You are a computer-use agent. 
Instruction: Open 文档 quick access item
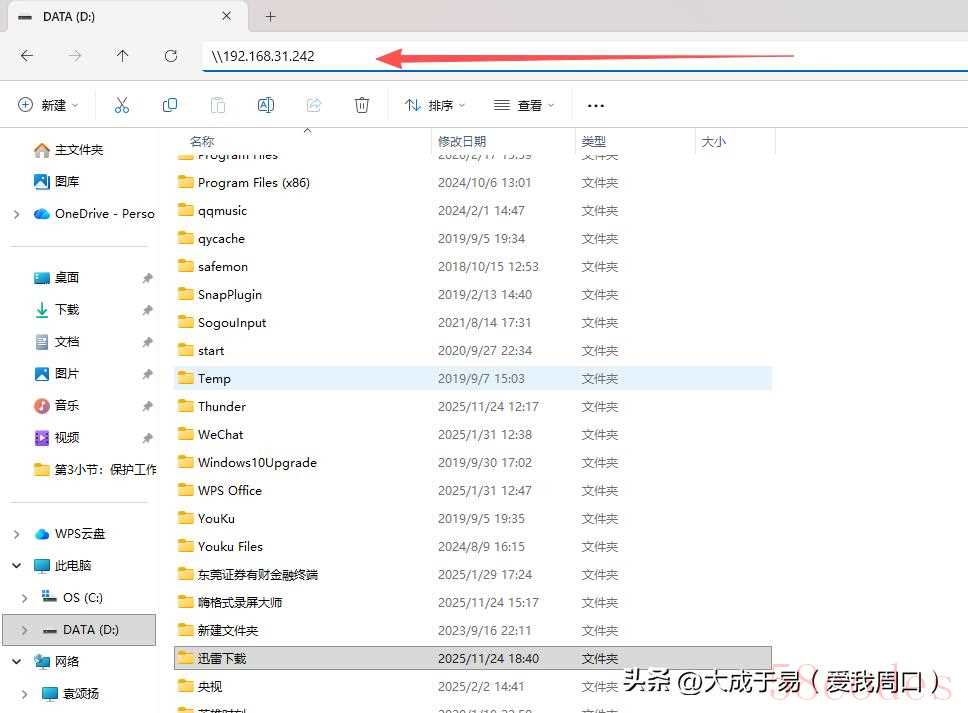coord(56,342)
